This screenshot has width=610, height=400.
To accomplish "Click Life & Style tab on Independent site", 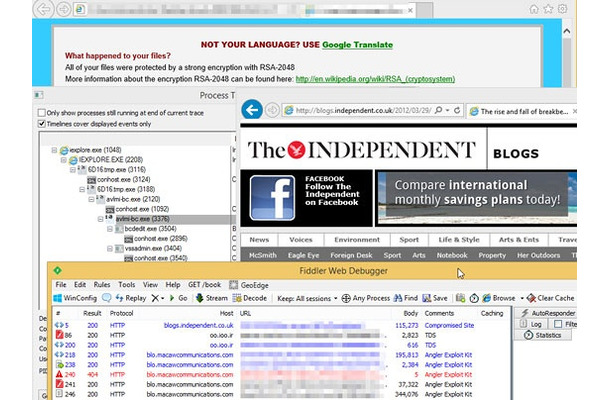I will click(459, 240).
